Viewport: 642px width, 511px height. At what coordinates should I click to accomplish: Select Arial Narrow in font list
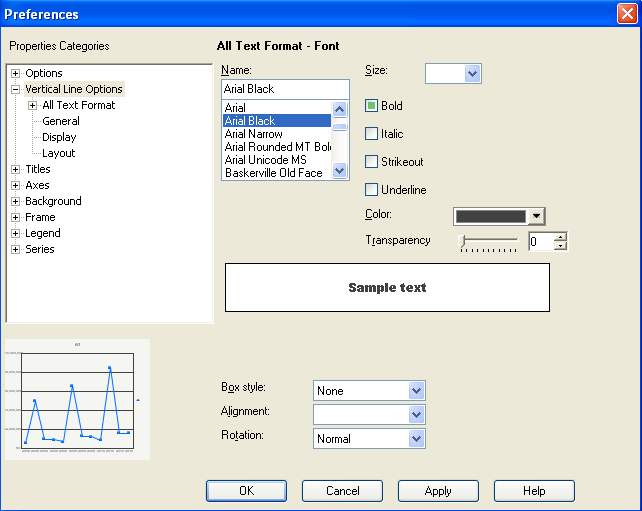click(x=254, y=134)
